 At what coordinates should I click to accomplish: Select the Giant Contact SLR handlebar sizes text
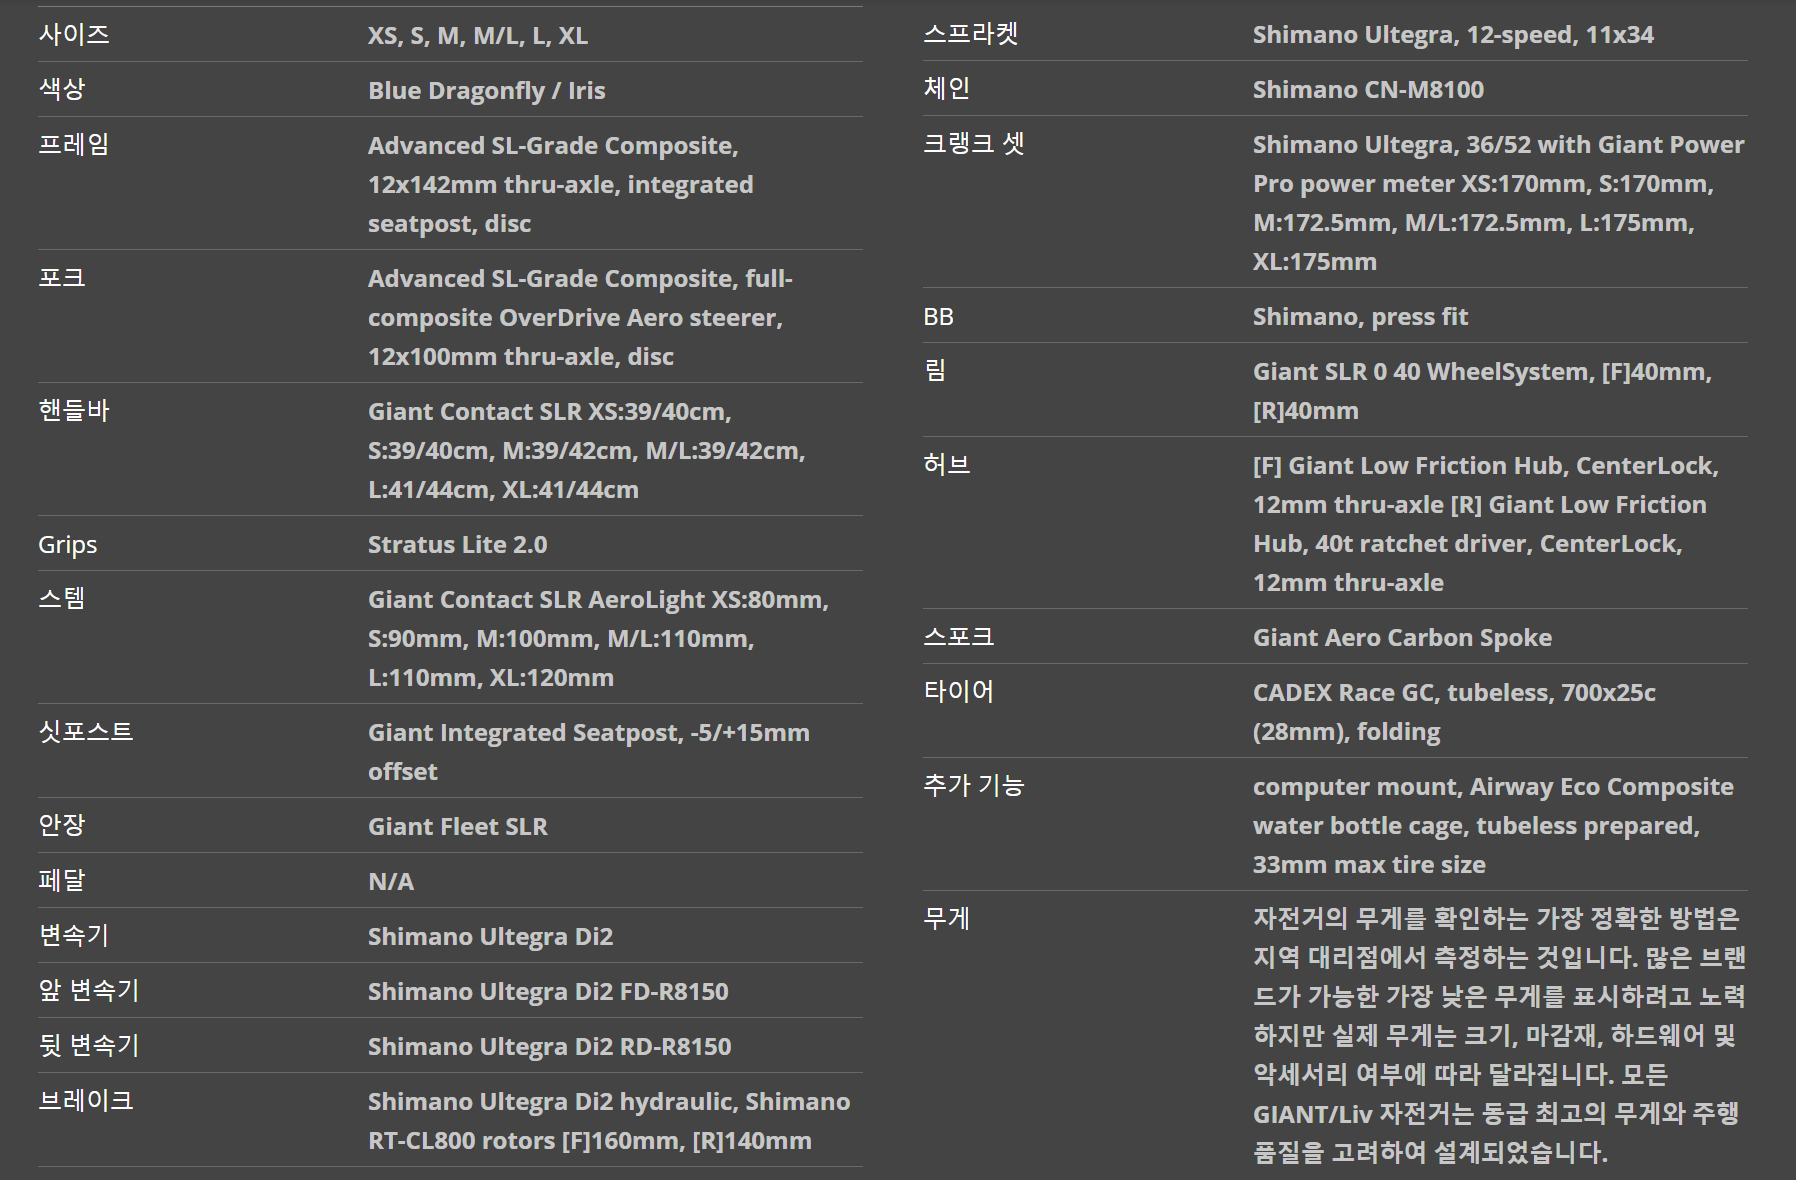pyautogui.click(x=587, y=450)
